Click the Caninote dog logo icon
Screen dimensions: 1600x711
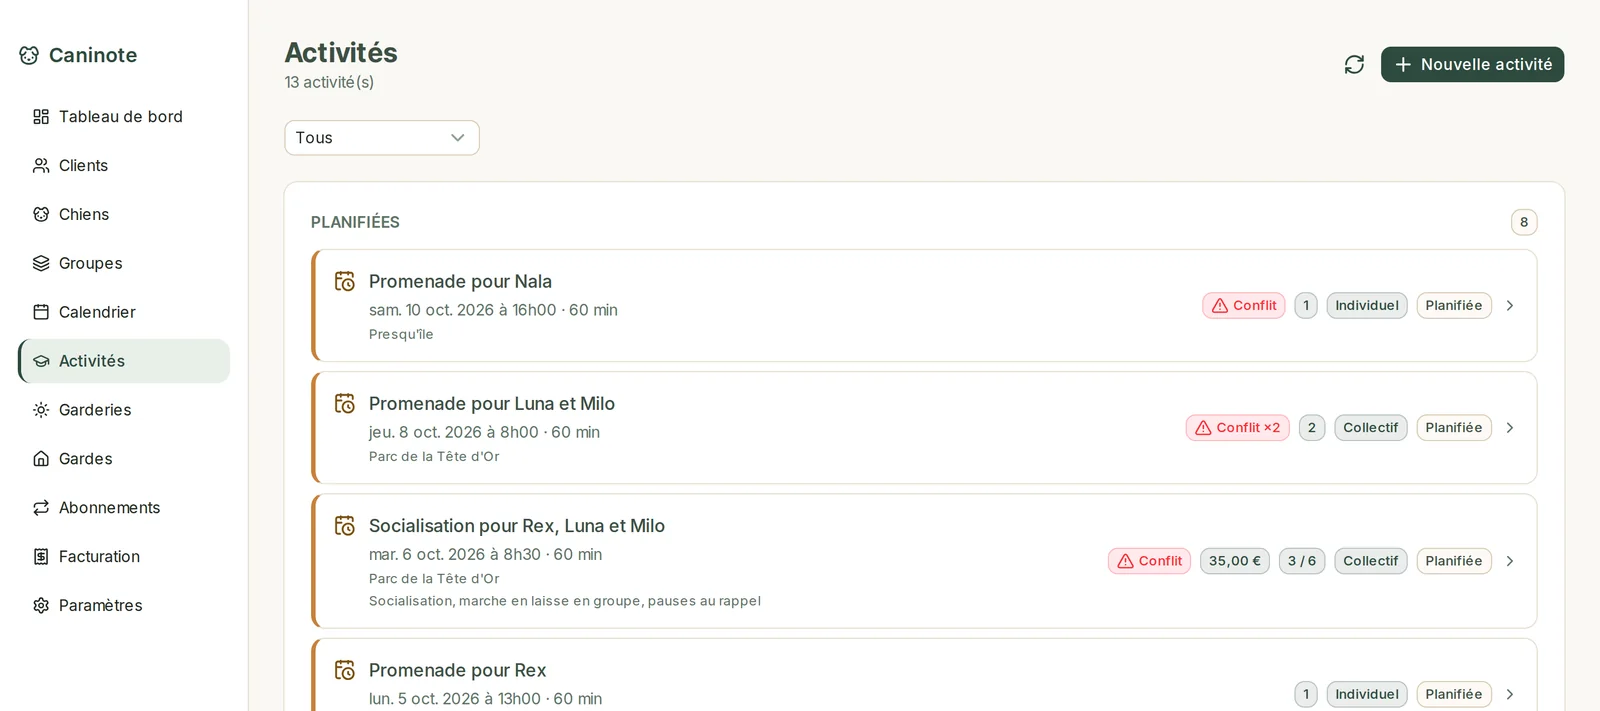(x=29, y=55)
